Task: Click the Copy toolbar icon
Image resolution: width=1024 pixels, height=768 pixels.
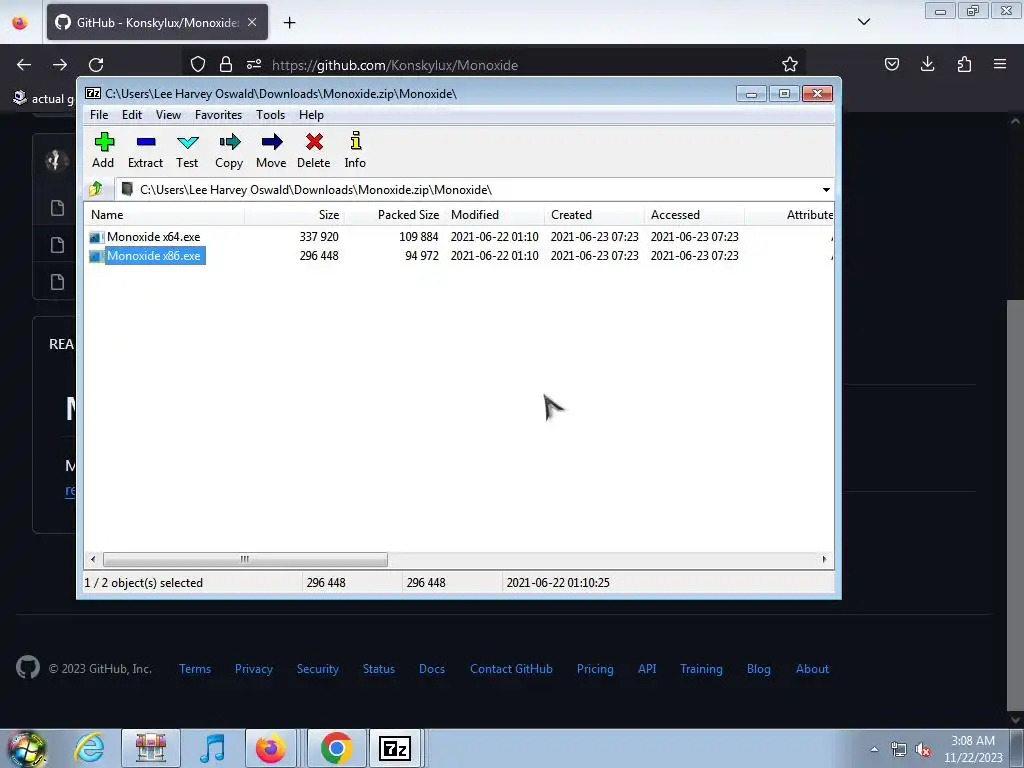Action: pyautogui.click(x=229, y=151)
